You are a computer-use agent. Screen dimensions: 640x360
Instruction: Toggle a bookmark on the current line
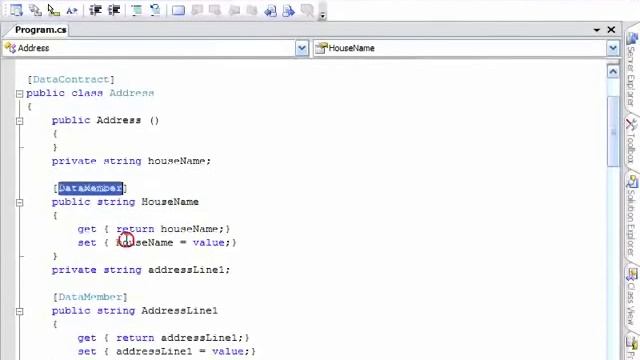tap(178, 10)
